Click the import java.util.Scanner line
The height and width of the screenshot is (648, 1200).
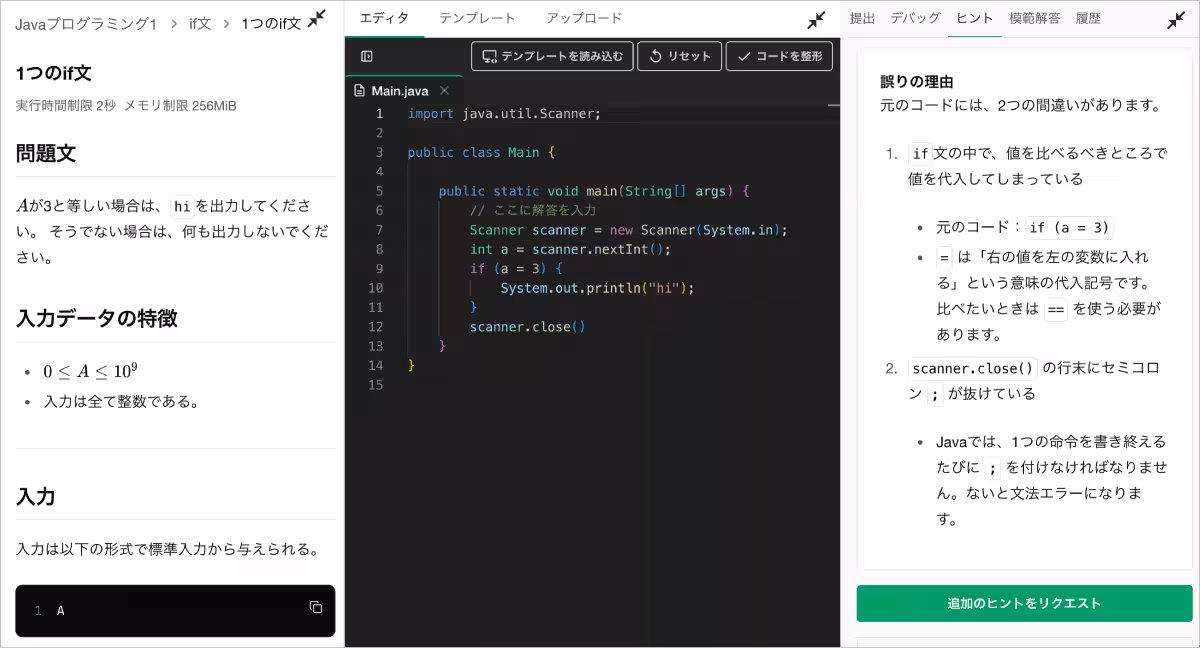504,113
